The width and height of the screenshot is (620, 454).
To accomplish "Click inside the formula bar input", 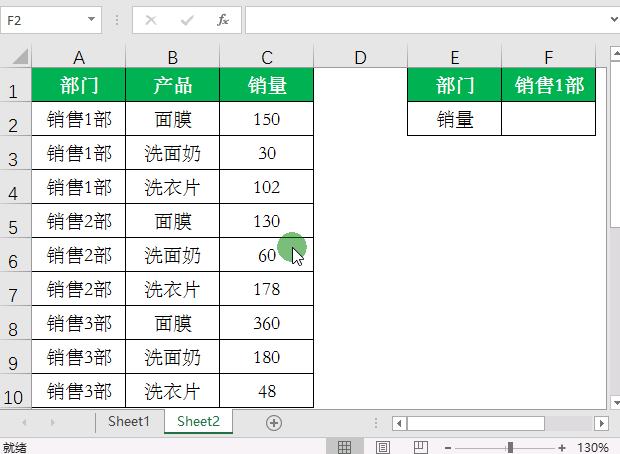I will coord(427,20).
